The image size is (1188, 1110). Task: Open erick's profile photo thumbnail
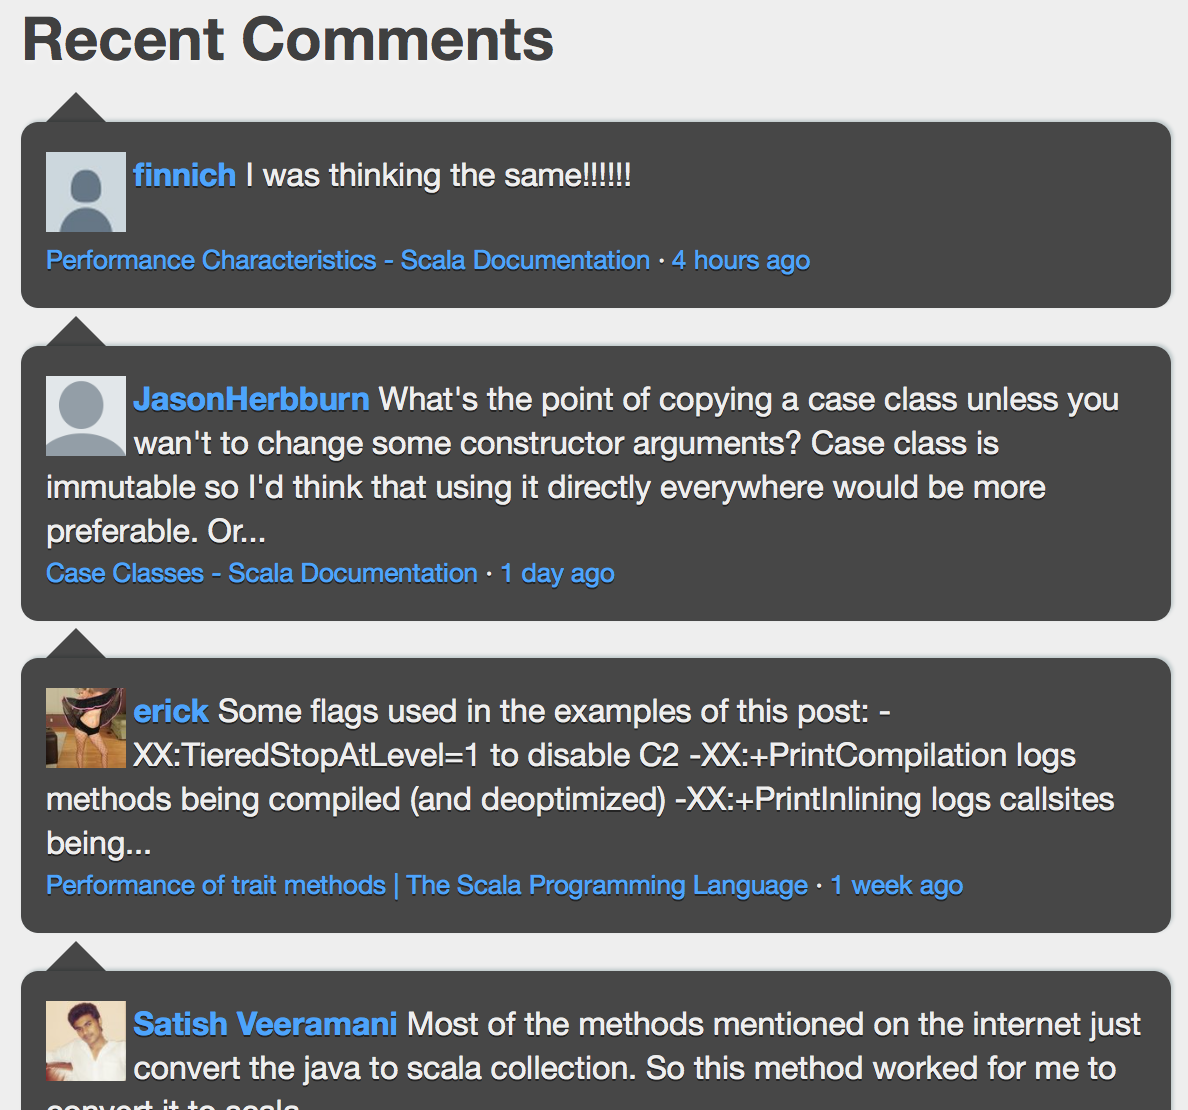tap(86, 728)
